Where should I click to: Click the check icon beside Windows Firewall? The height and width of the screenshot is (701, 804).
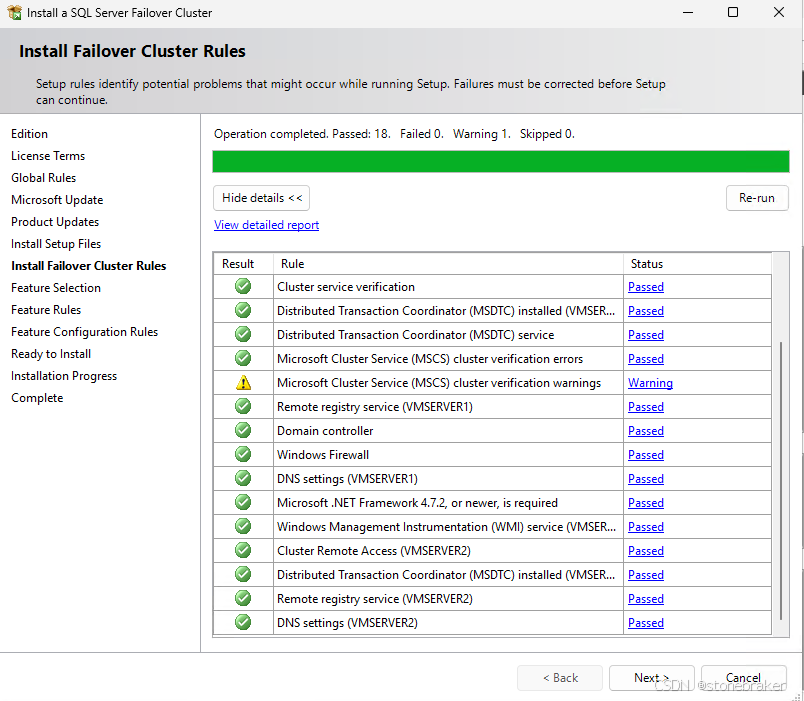pos(243,454)
